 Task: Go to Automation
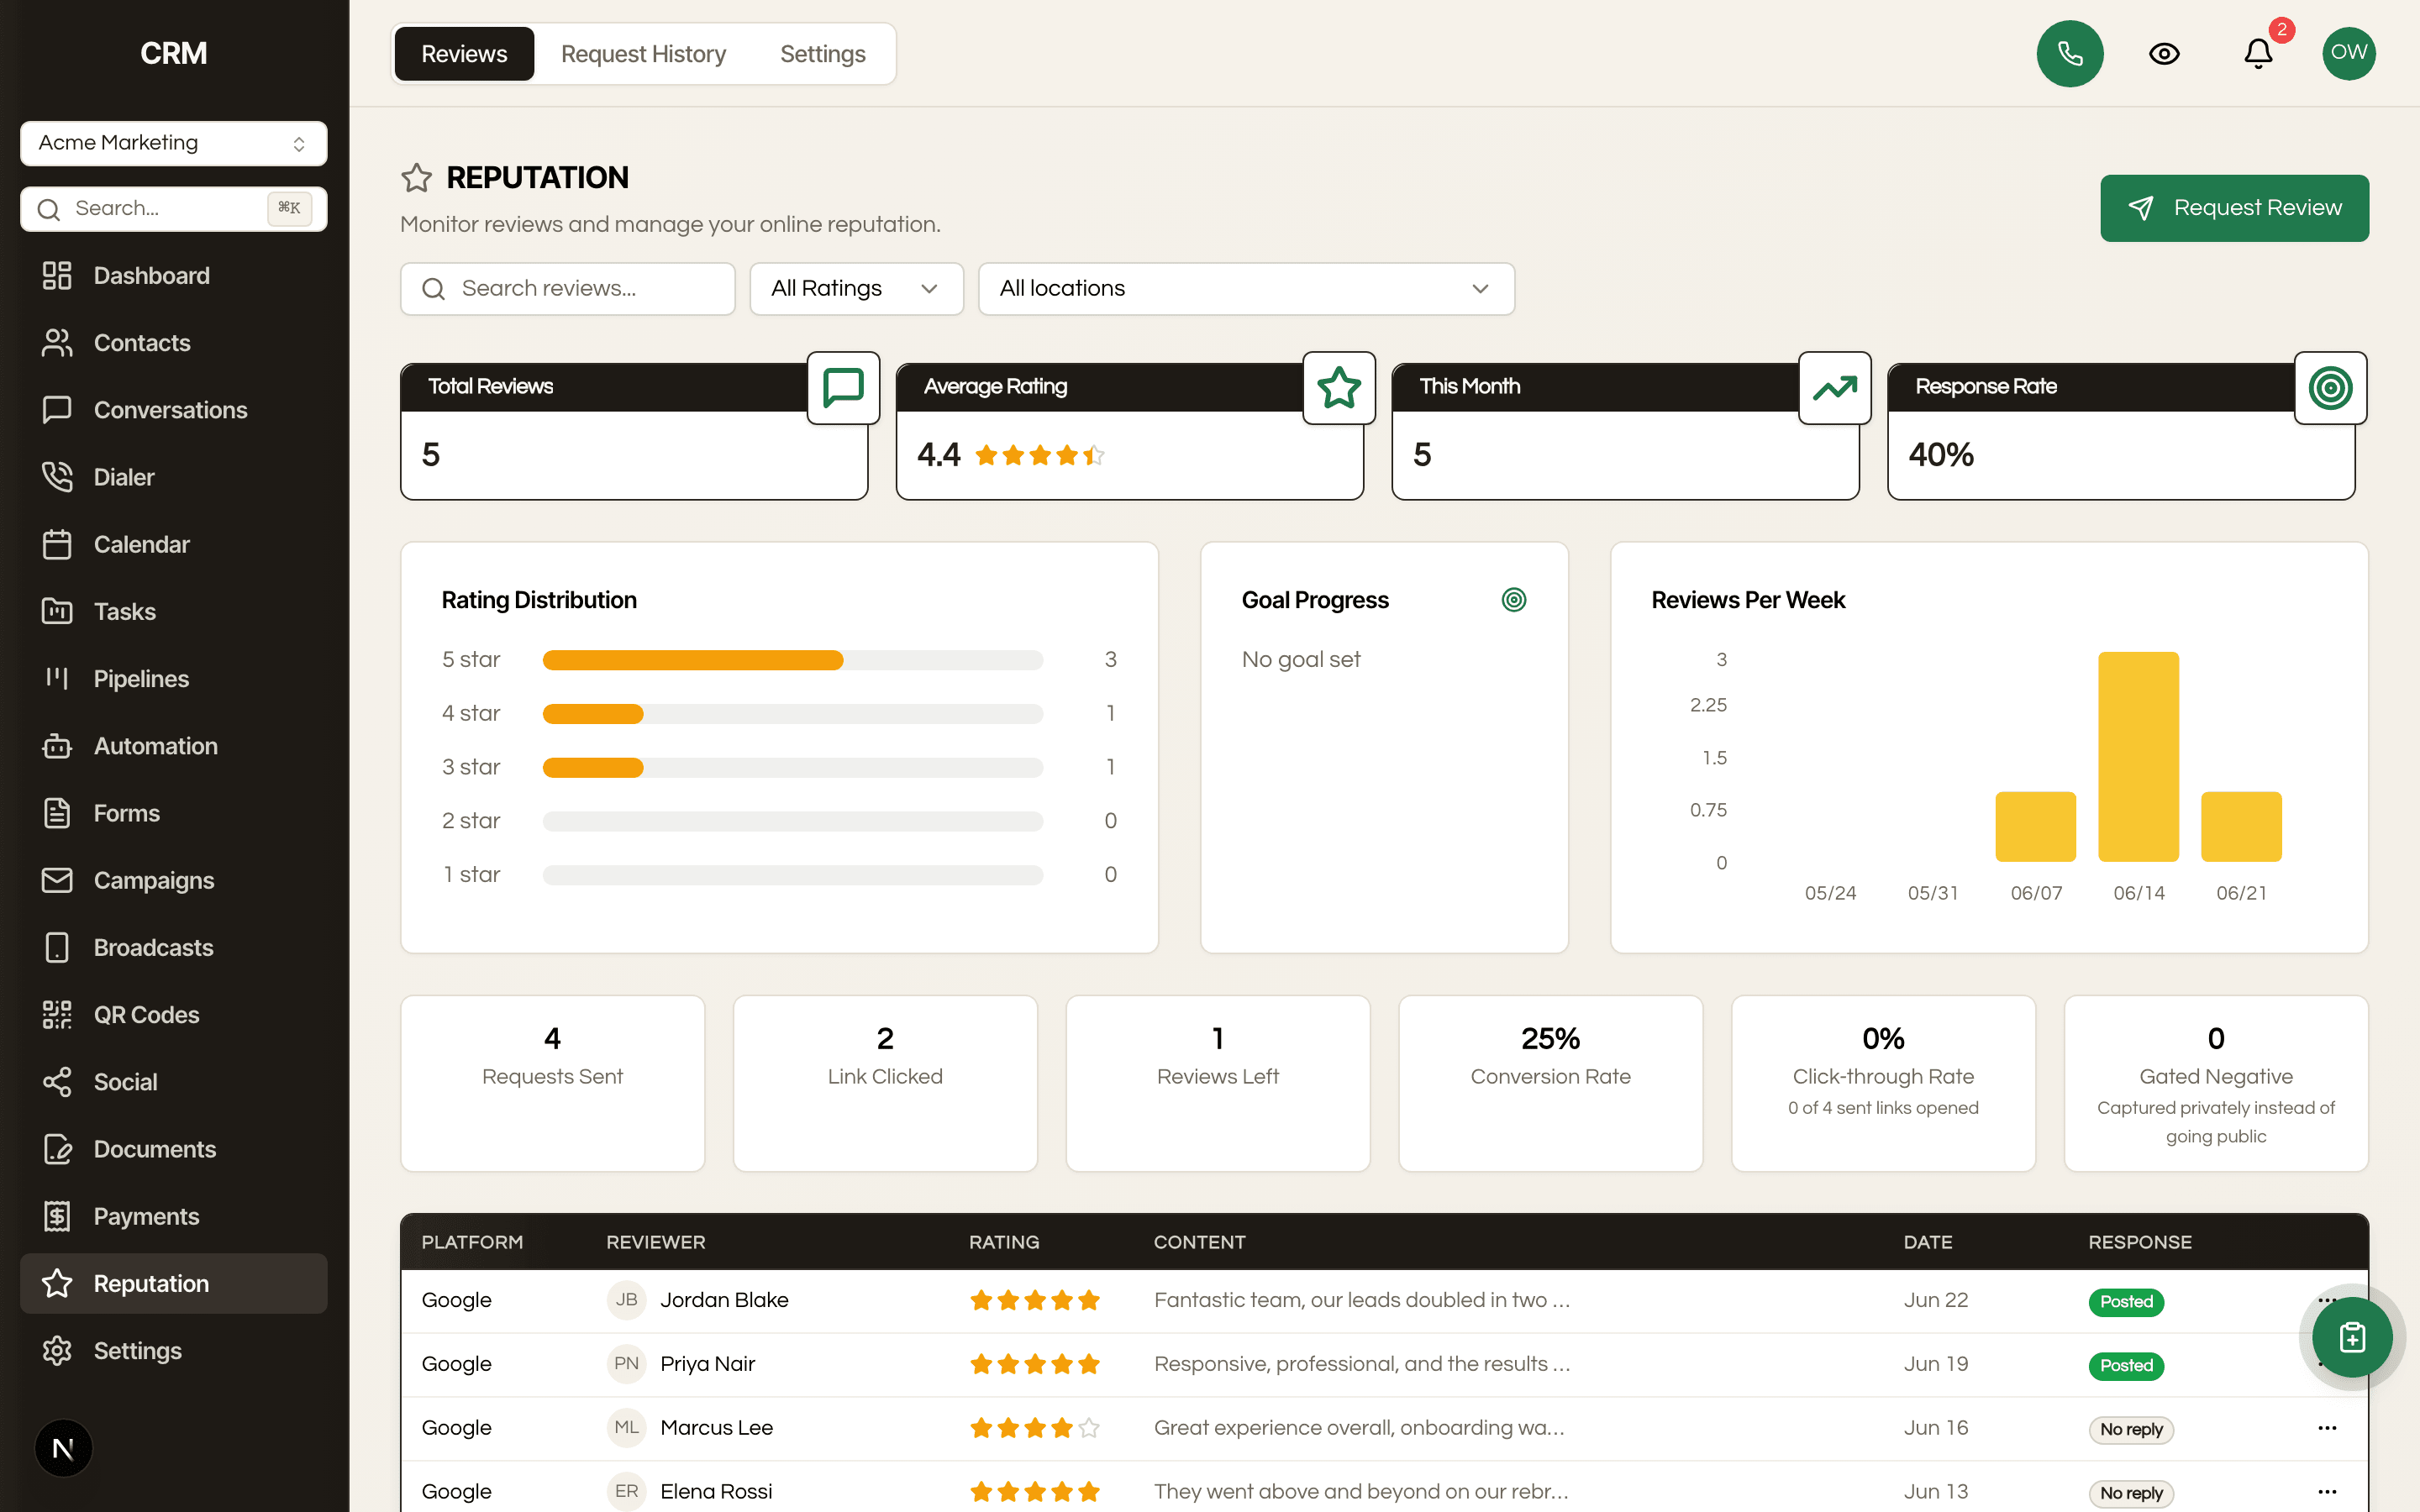pos(173,746)
